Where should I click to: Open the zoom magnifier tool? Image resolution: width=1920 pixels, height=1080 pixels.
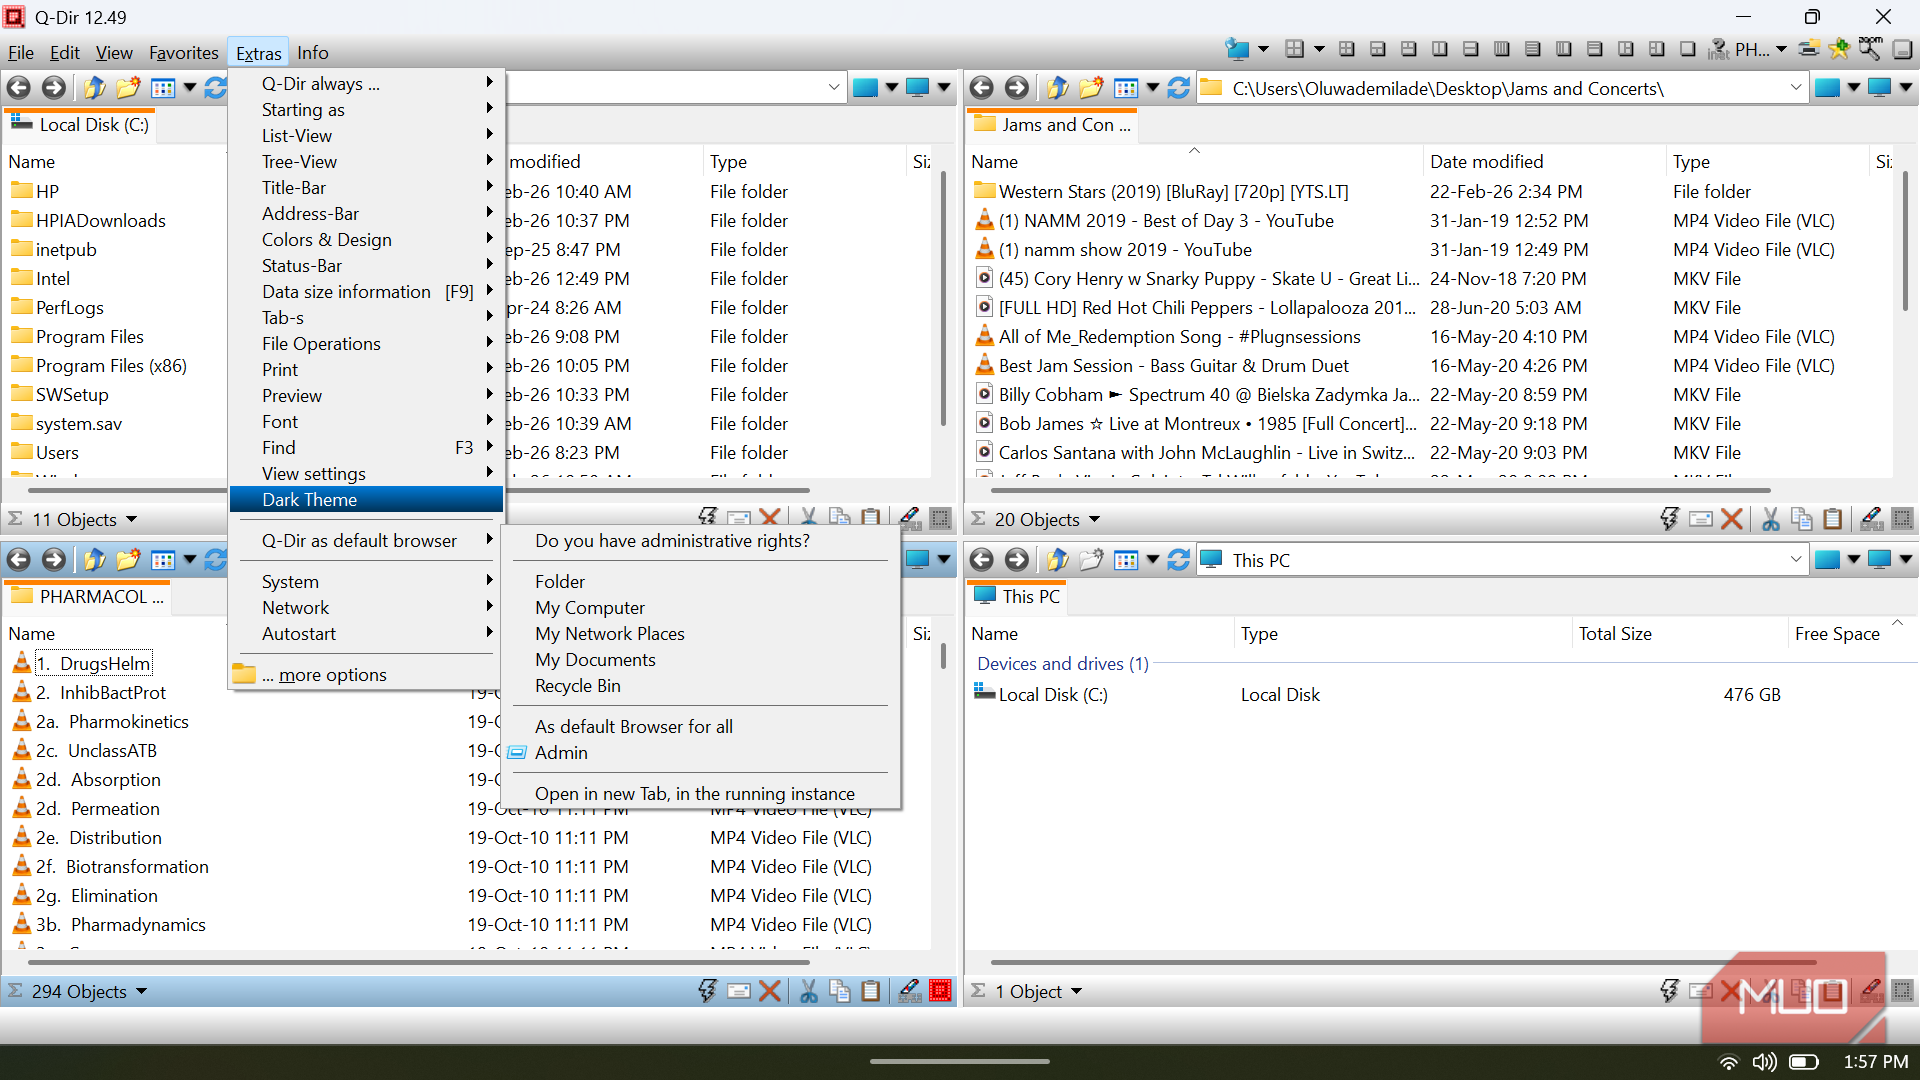click(x=1870, y=49)
